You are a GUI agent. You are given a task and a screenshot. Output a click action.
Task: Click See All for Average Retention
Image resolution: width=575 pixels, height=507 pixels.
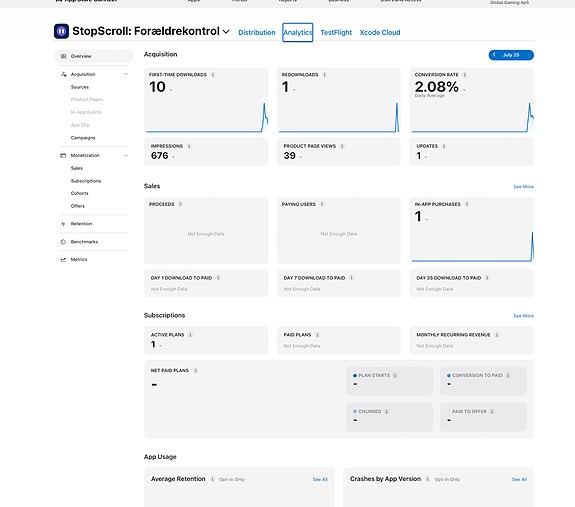point(320,479)
